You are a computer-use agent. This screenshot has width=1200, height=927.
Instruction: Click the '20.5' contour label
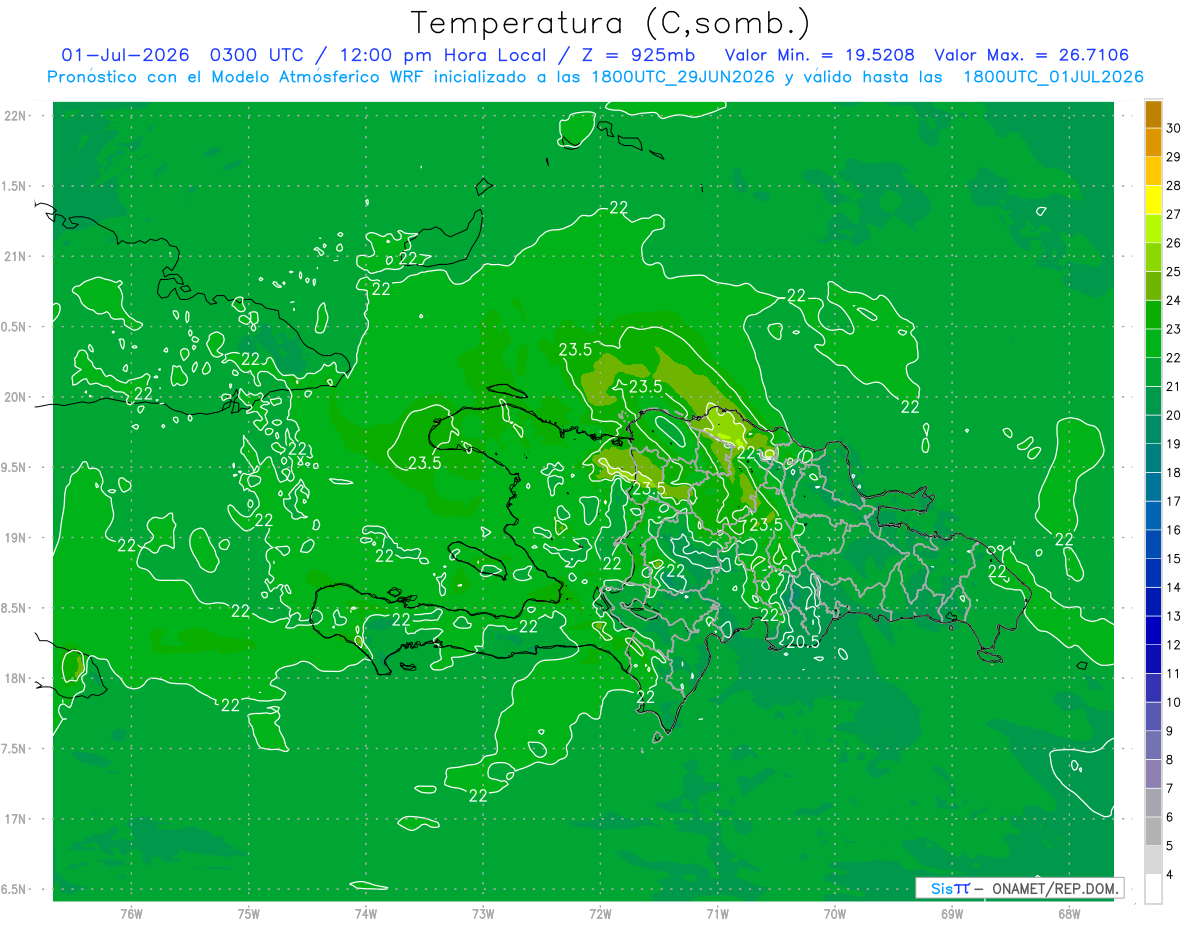[803, 642]
